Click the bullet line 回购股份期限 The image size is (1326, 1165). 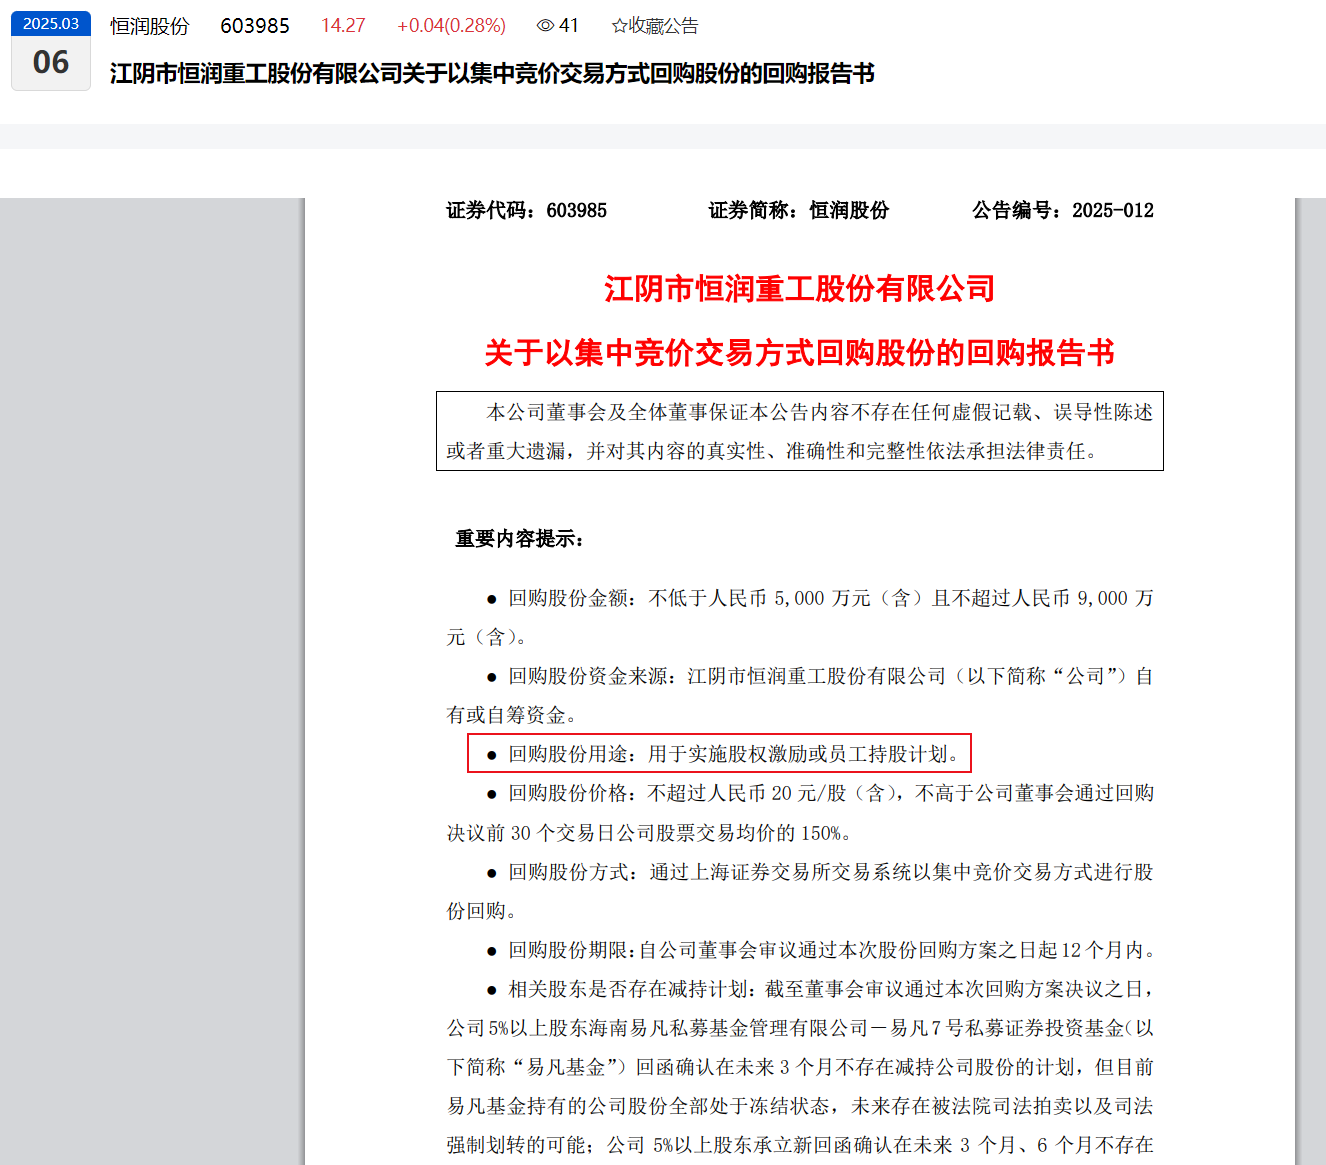pos(821,950)
